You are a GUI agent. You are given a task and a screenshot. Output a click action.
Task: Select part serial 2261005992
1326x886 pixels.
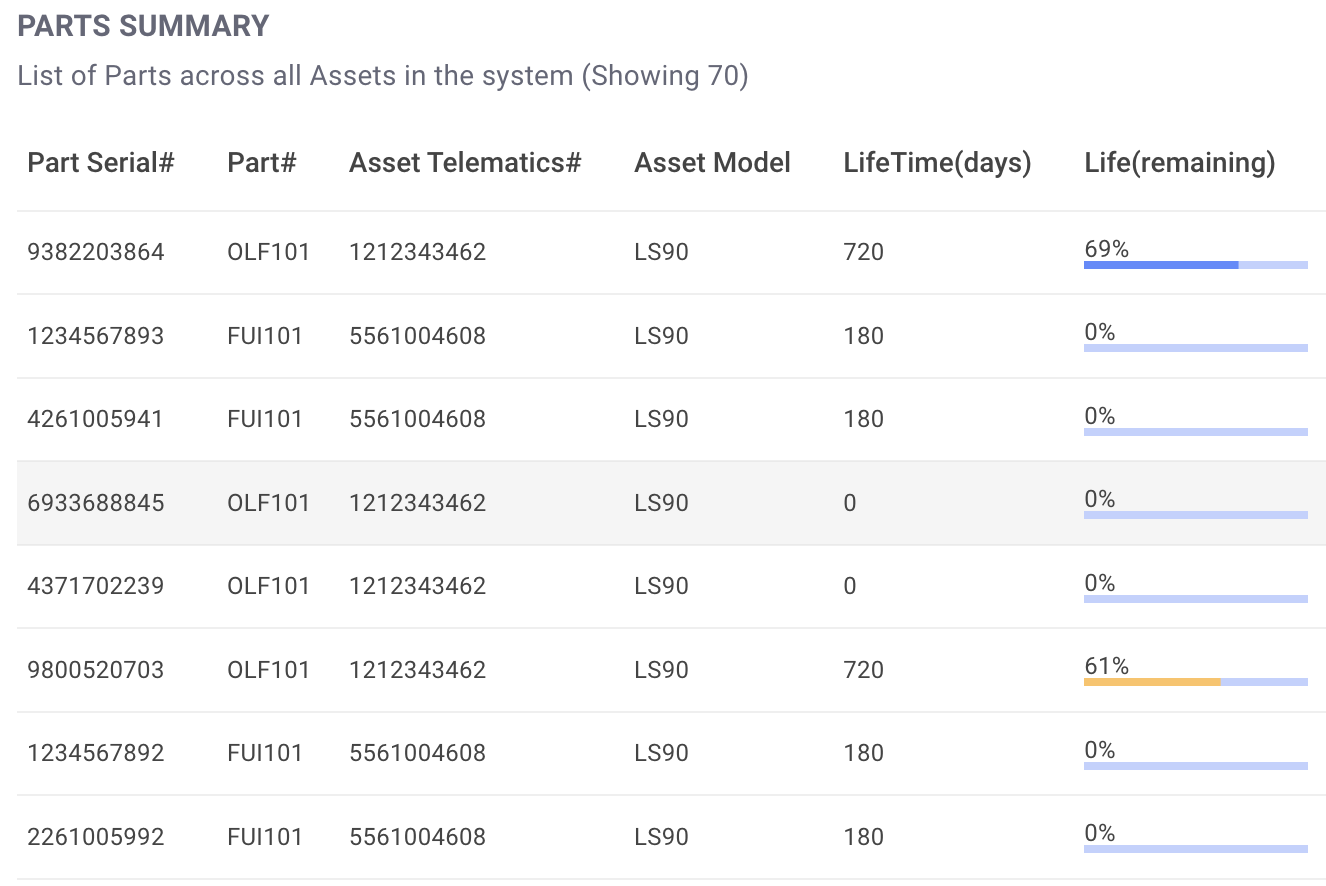tap(96, 837)
